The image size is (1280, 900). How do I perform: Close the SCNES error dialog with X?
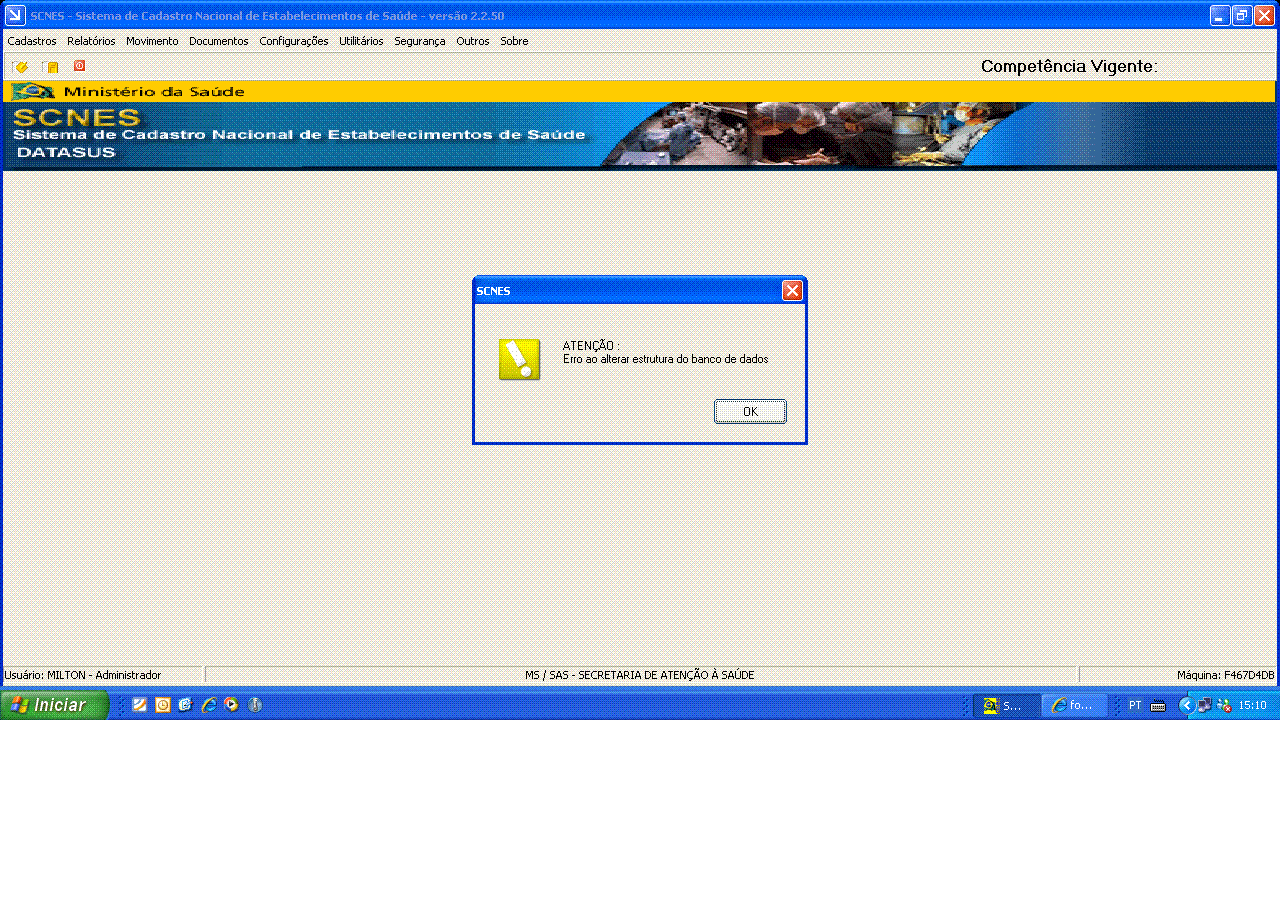click(x=792, y=291)
